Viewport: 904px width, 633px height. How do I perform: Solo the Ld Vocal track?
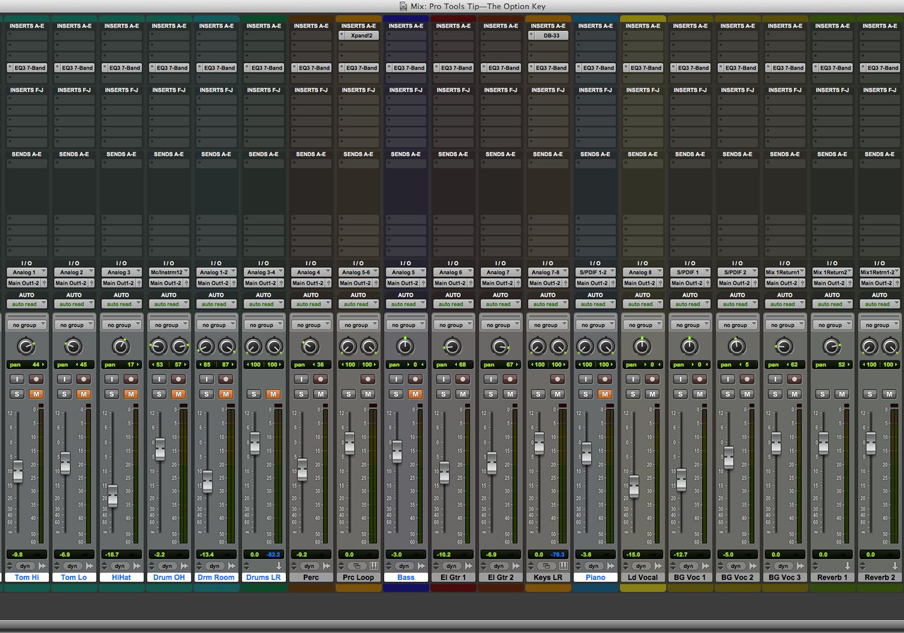point(633,394)
